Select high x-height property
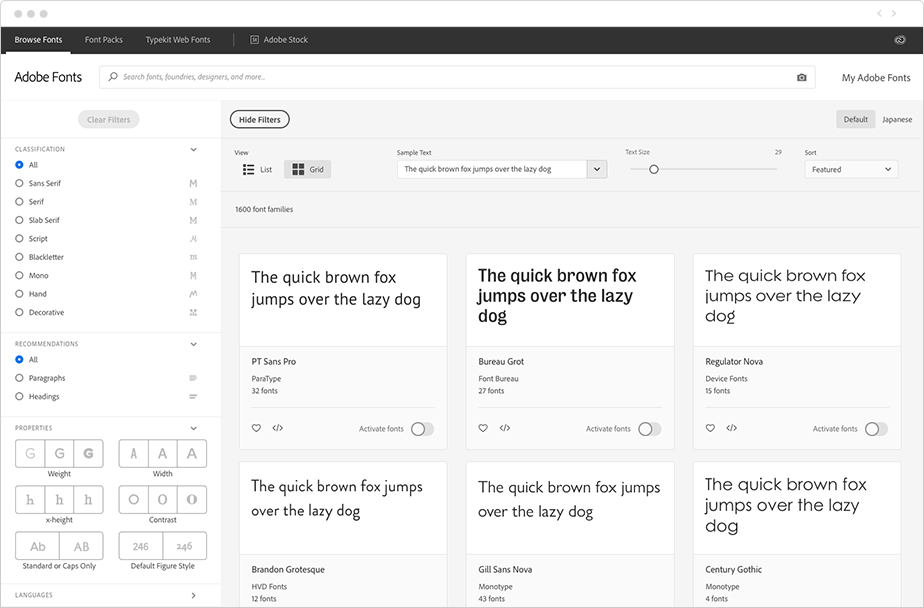Viewport: 924px width, 608px height. [x=88, y=500]
